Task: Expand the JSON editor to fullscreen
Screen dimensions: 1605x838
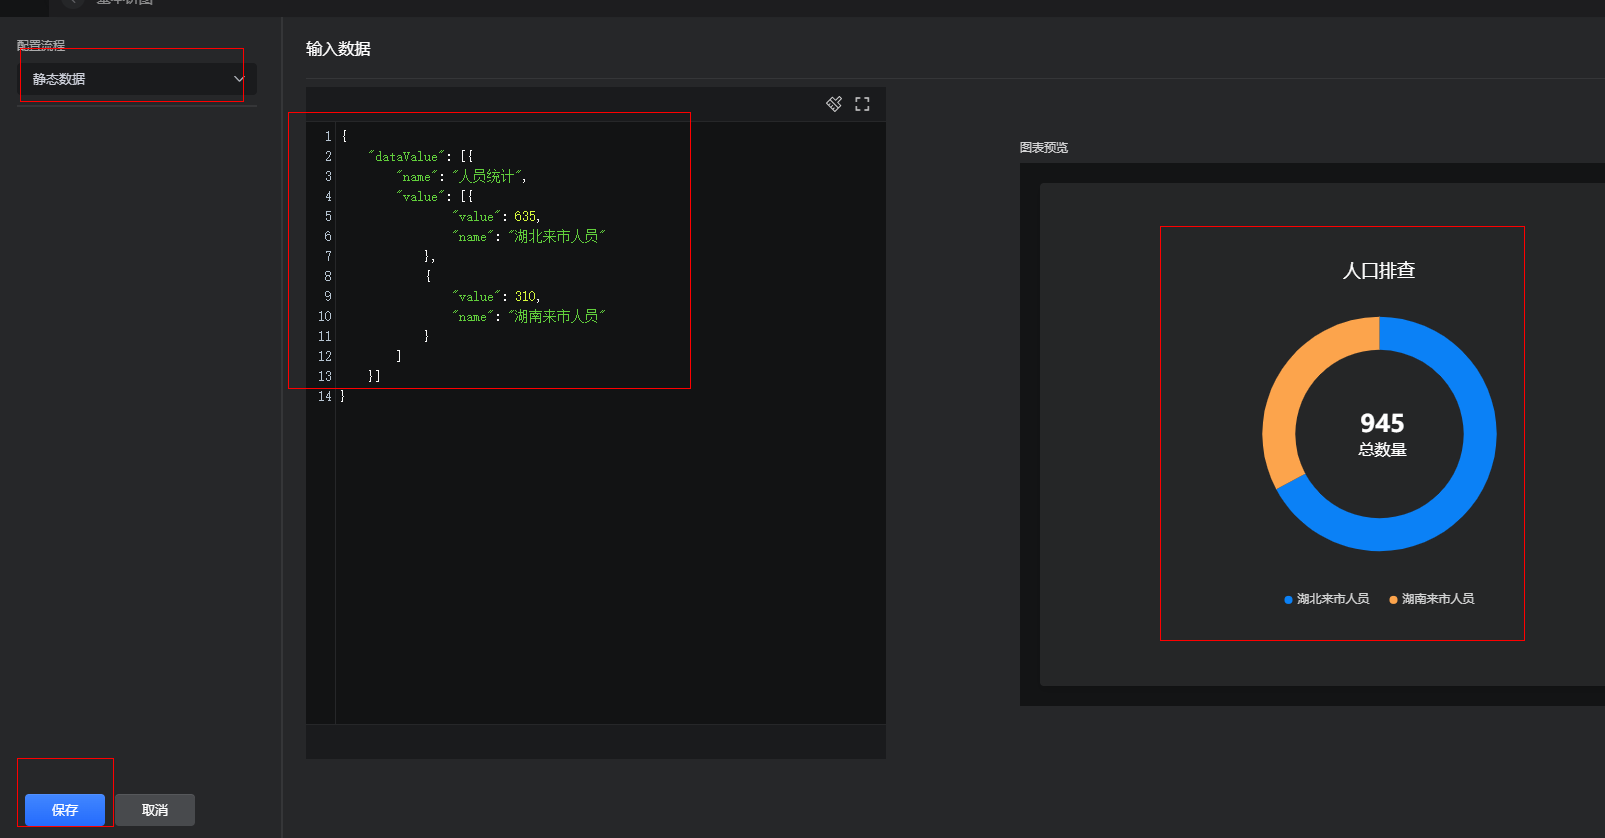Action: coord(862,104)
